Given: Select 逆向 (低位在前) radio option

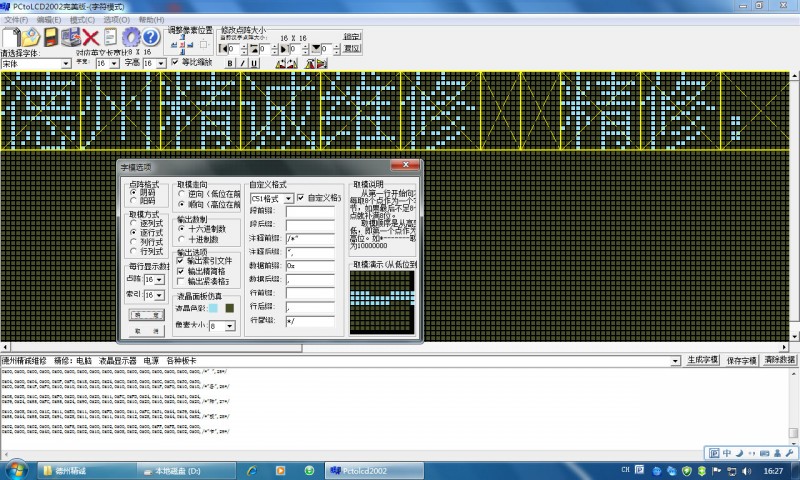Looking at the screenshot, I should 181,194.
